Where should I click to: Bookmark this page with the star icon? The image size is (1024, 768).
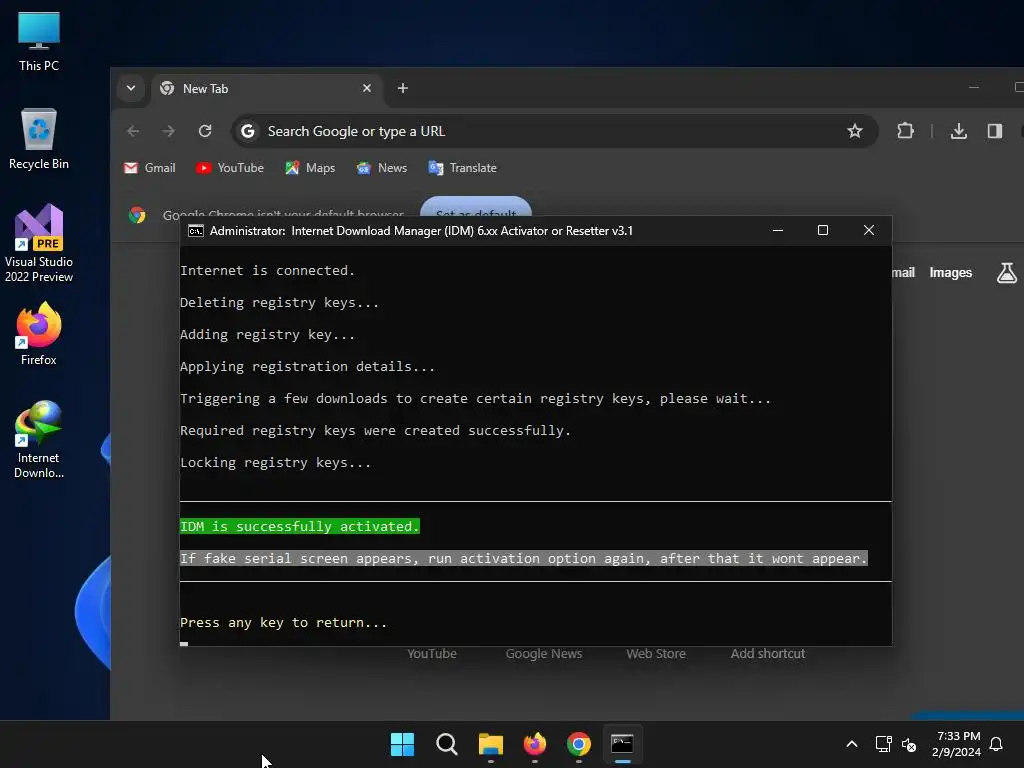[854, 131]
